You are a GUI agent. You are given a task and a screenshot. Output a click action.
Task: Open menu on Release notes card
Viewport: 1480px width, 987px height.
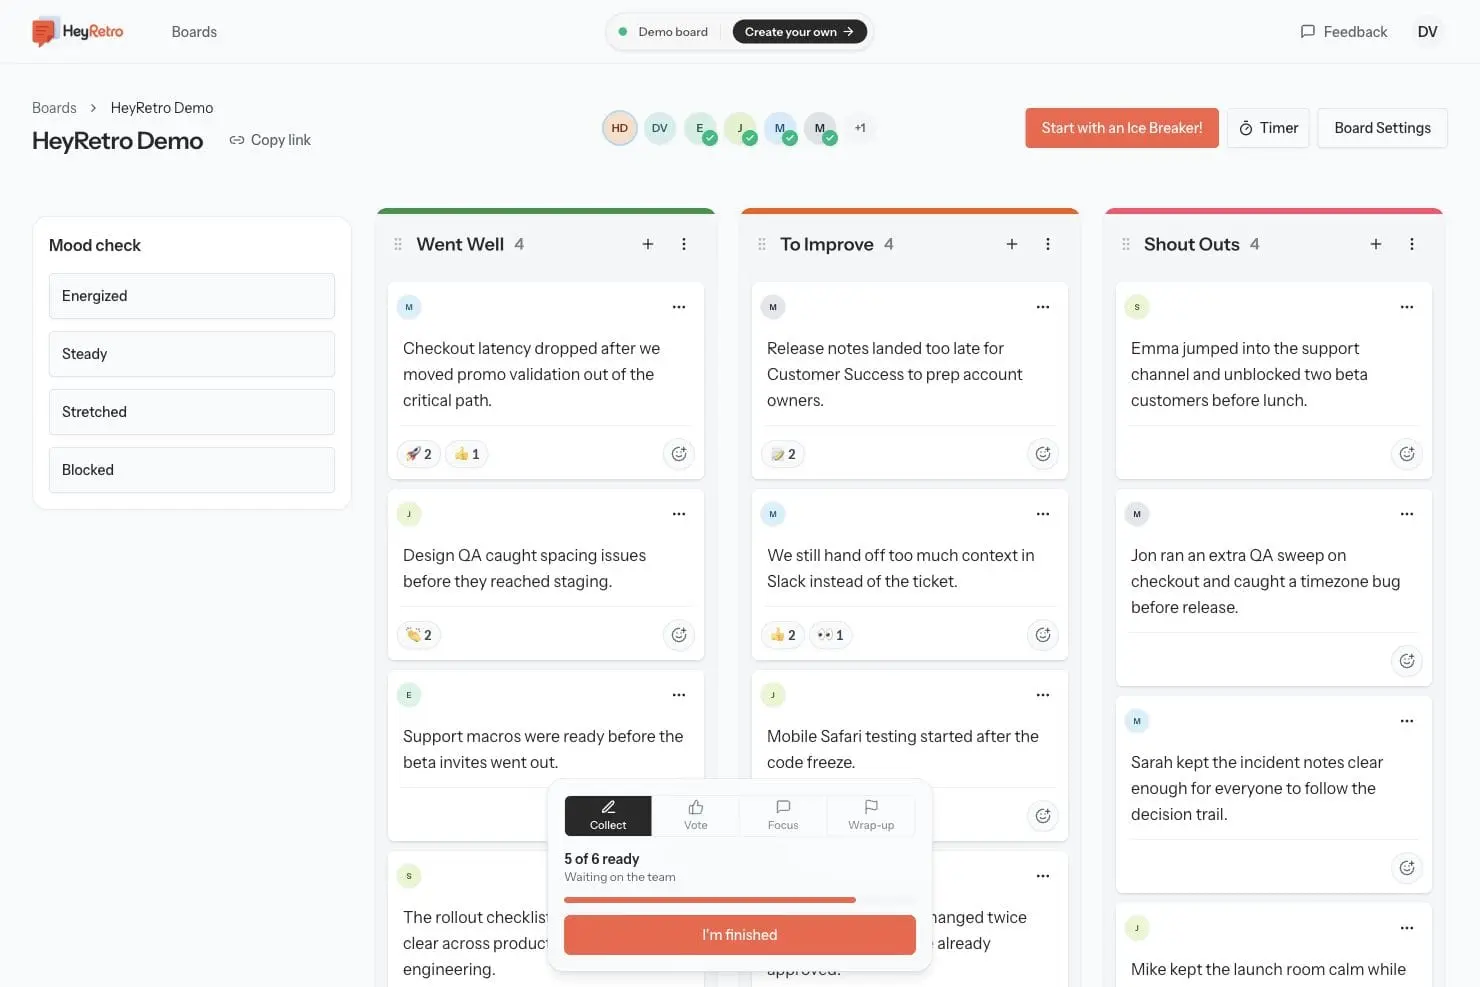click(x=1043, y=307)
